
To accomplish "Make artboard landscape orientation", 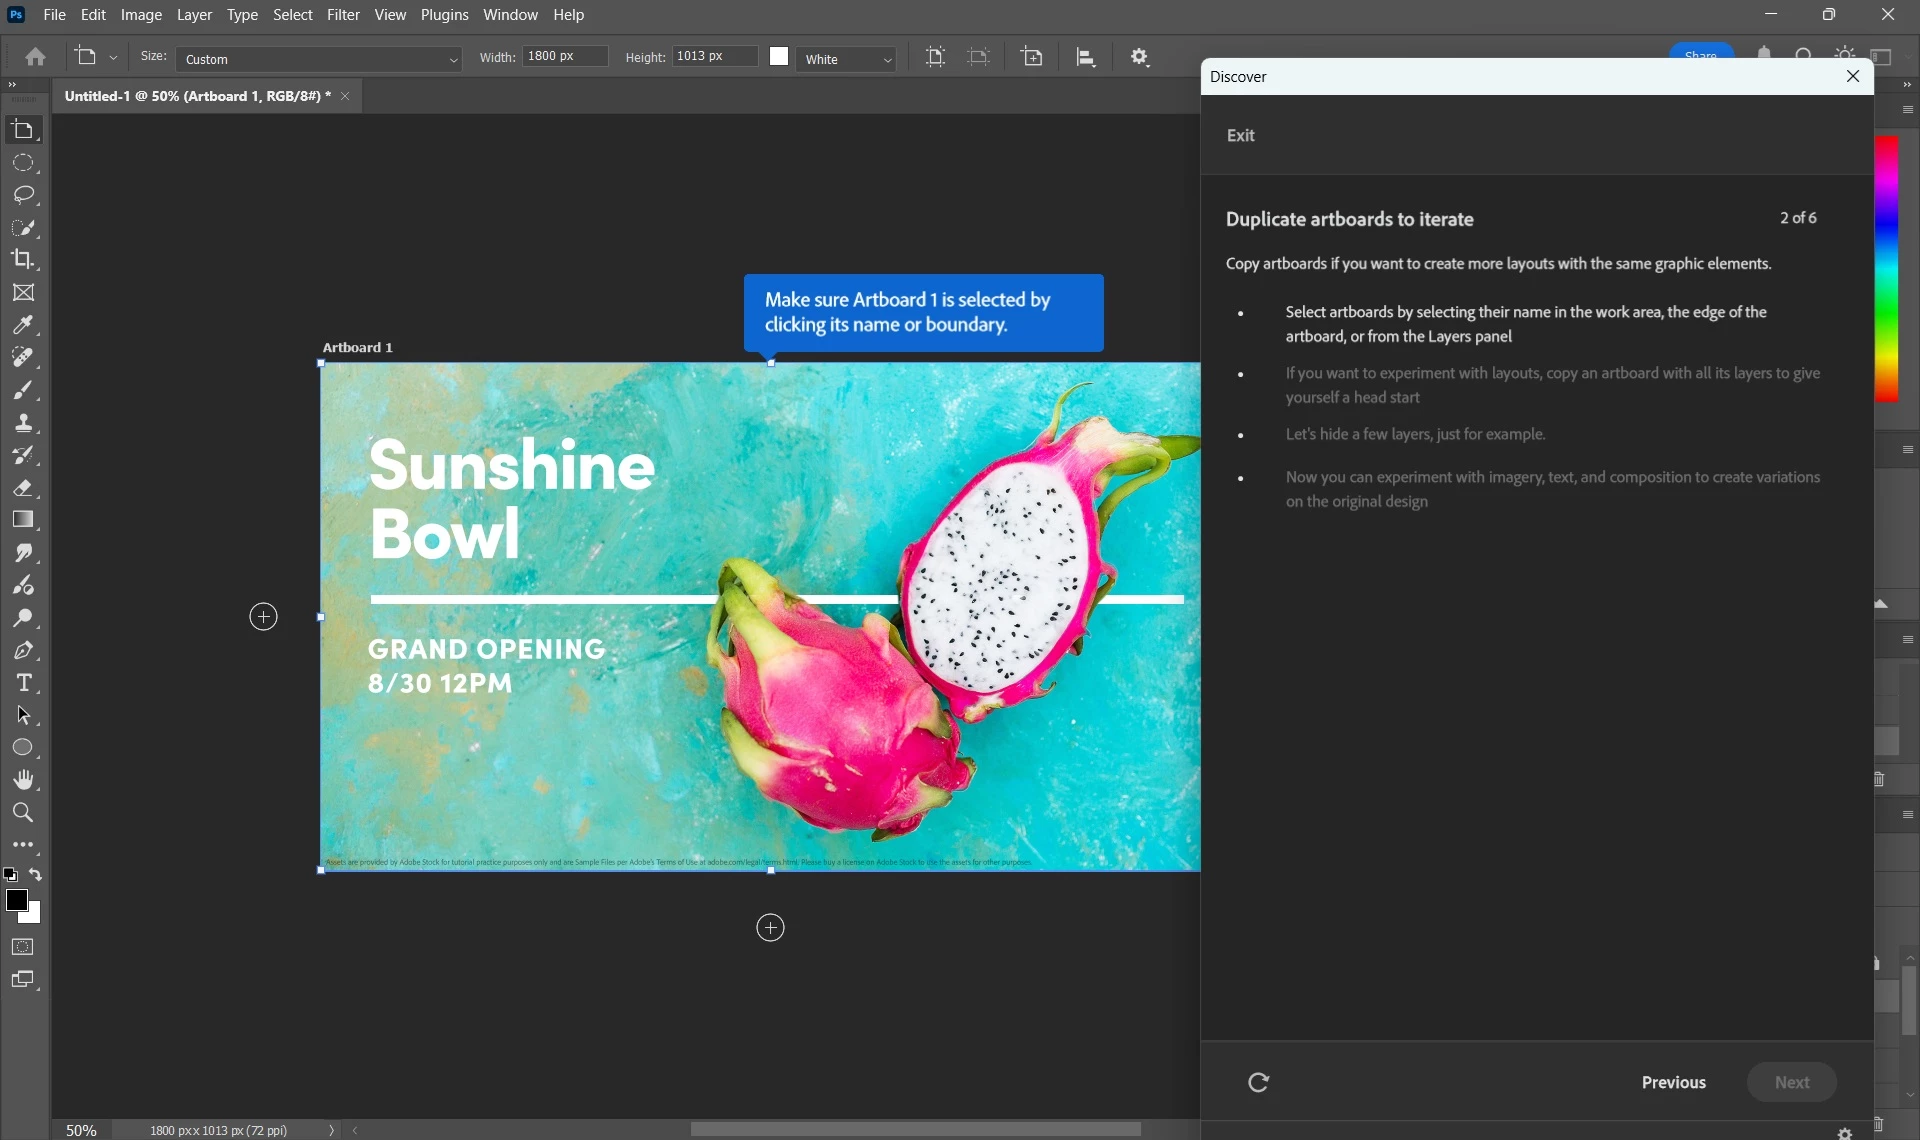I will click(x=979, y=57).
